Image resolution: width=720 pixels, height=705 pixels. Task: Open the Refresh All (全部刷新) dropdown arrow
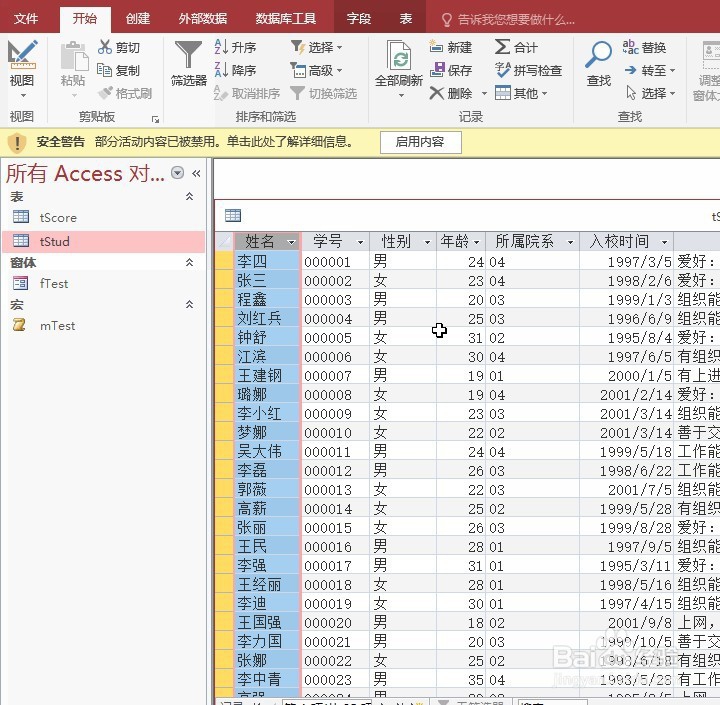click(x=401, y=96)
